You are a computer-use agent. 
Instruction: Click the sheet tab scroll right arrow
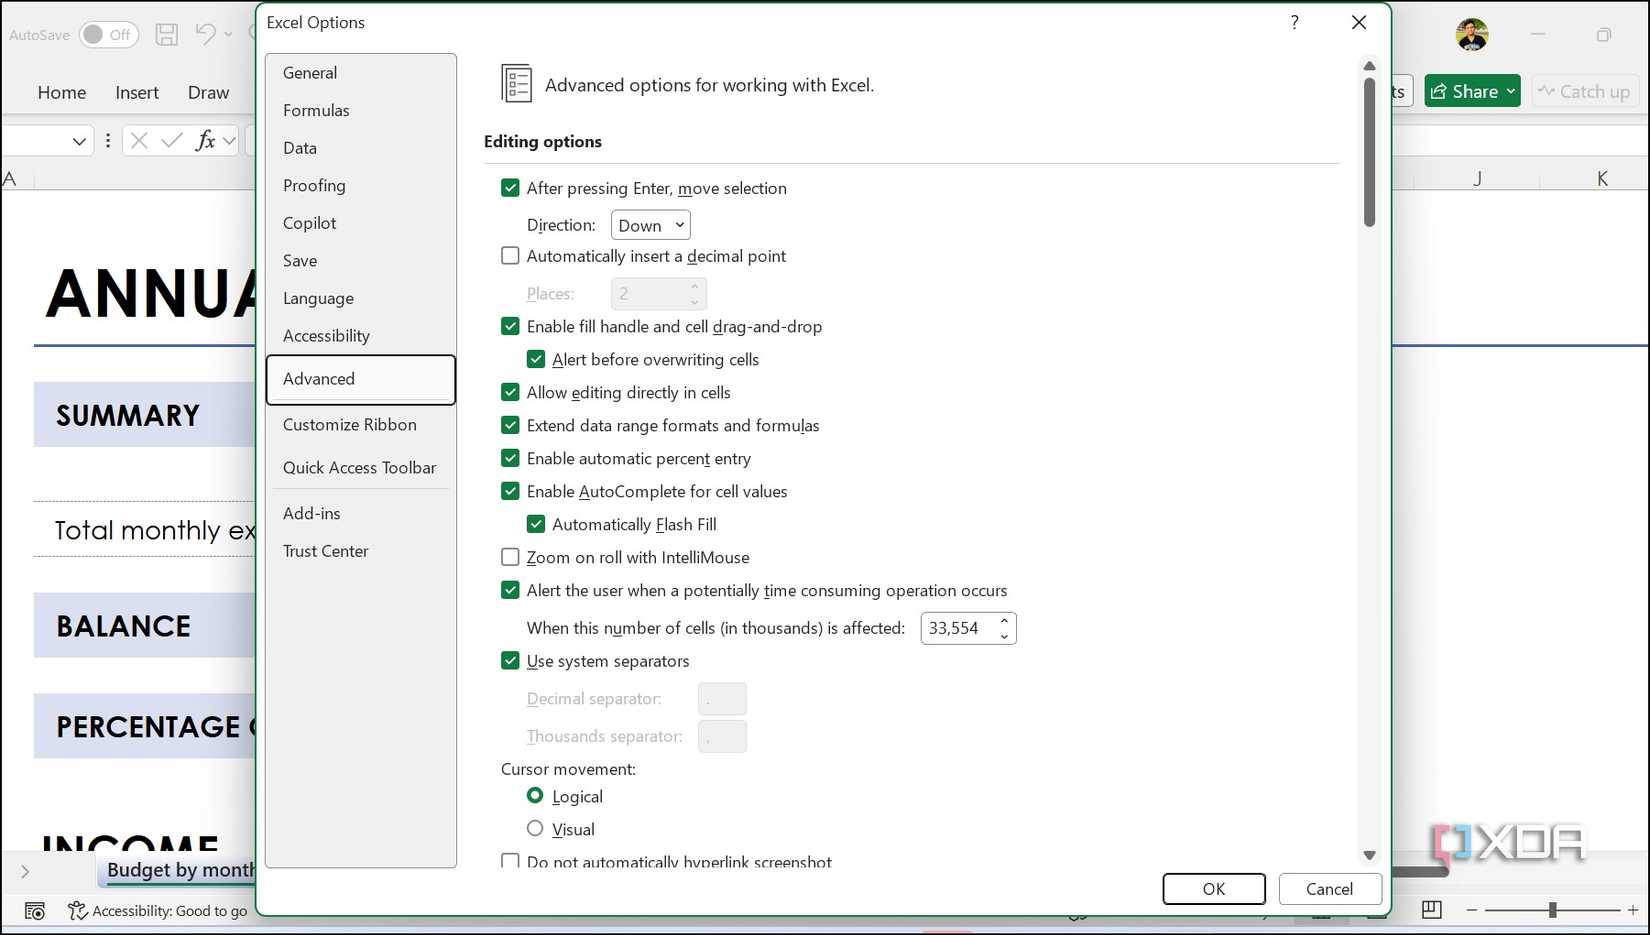pyautogui.click(x=25, y=871)
